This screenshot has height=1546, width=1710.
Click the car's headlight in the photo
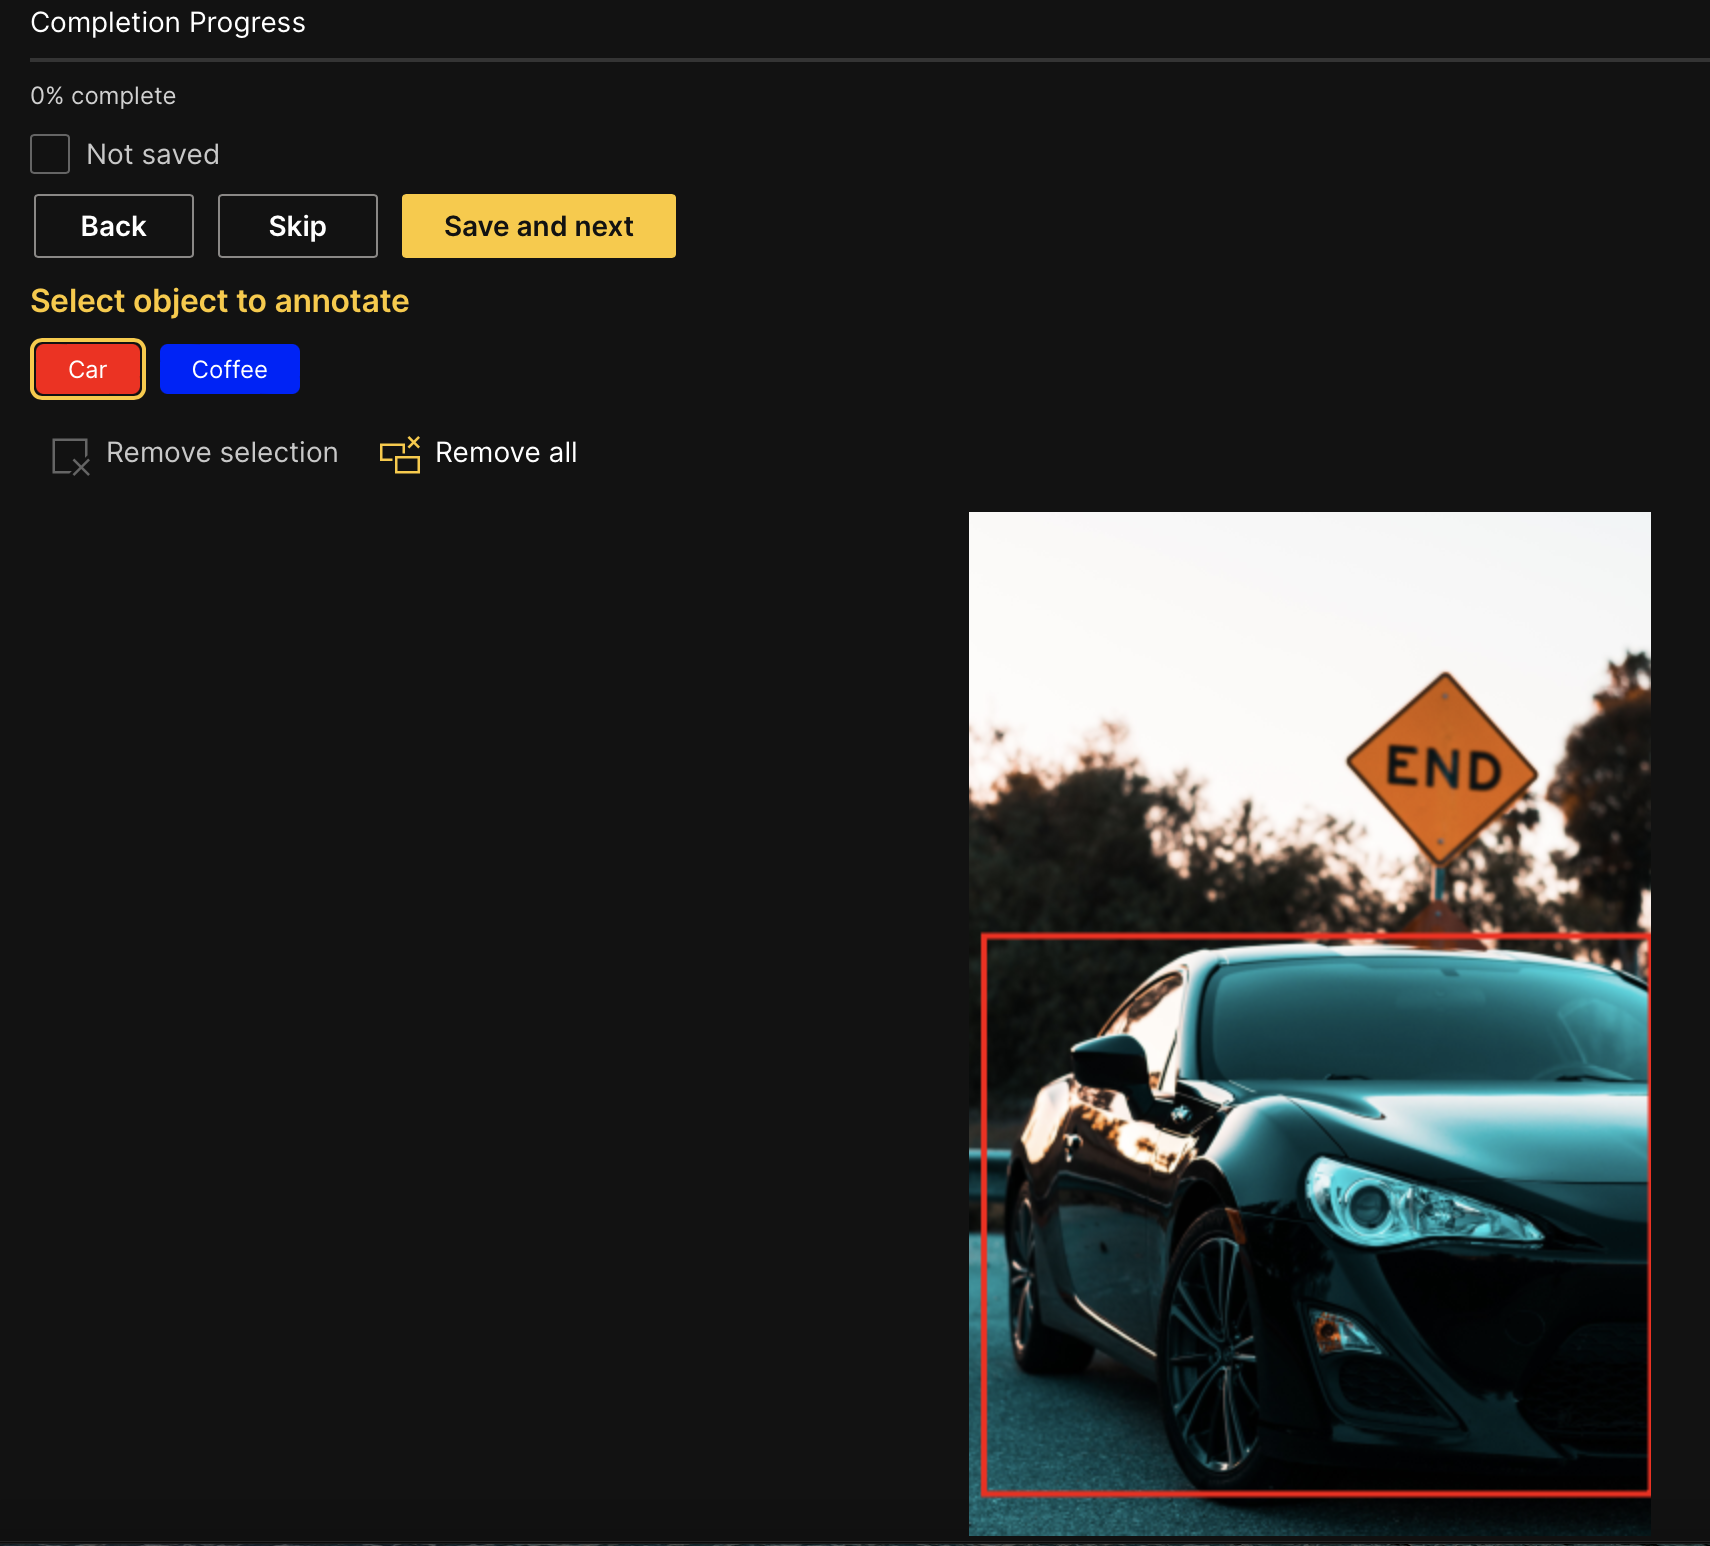(x=1400, y=1202)
